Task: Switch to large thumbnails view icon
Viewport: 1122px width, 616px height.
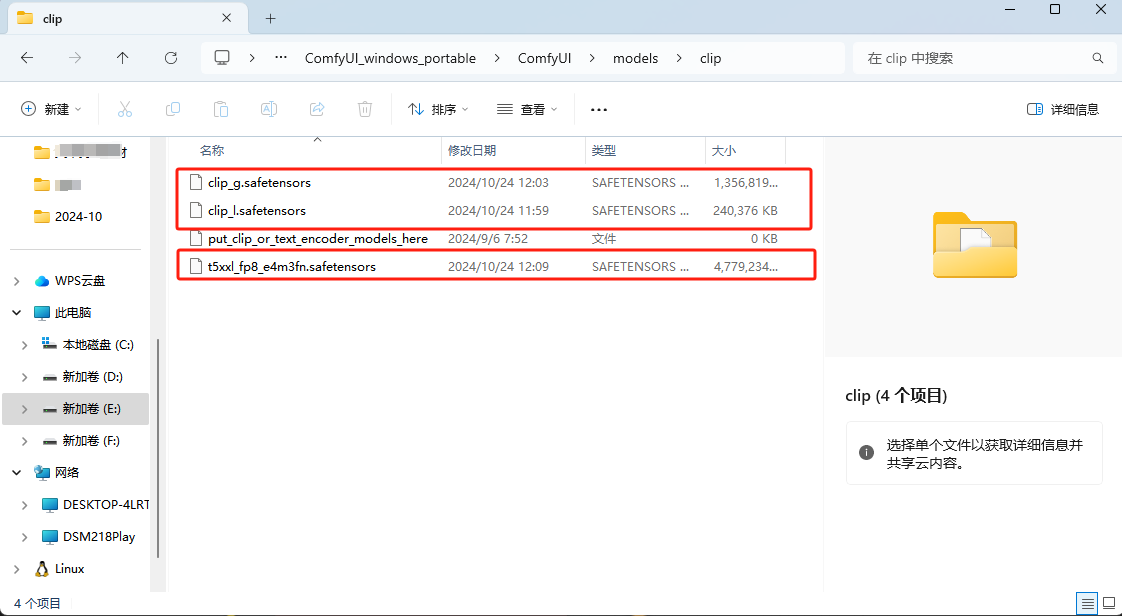Action: [1108, 603]
